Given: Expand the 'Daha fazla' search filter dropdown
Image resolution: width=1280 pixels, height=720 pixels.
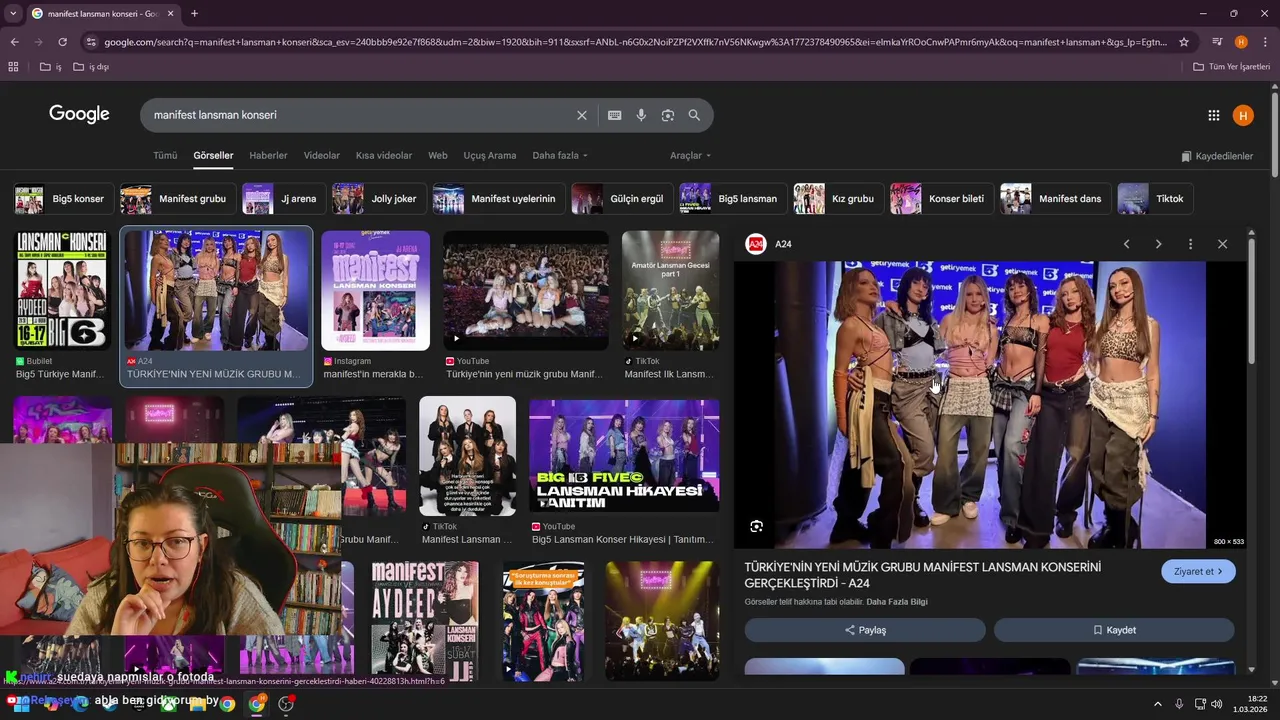Looking at the screenshot, I should coord(560,155).
